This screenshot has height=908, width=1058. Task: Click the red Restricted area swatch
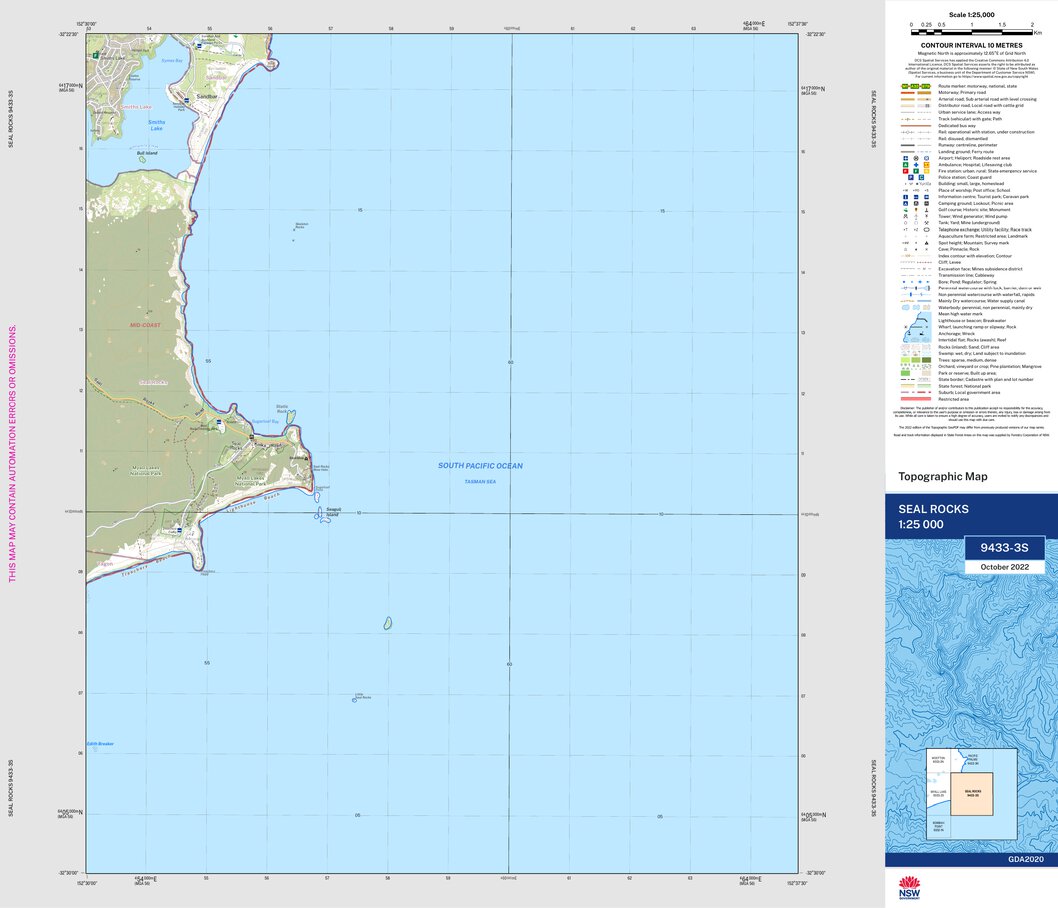pos(916,399)
